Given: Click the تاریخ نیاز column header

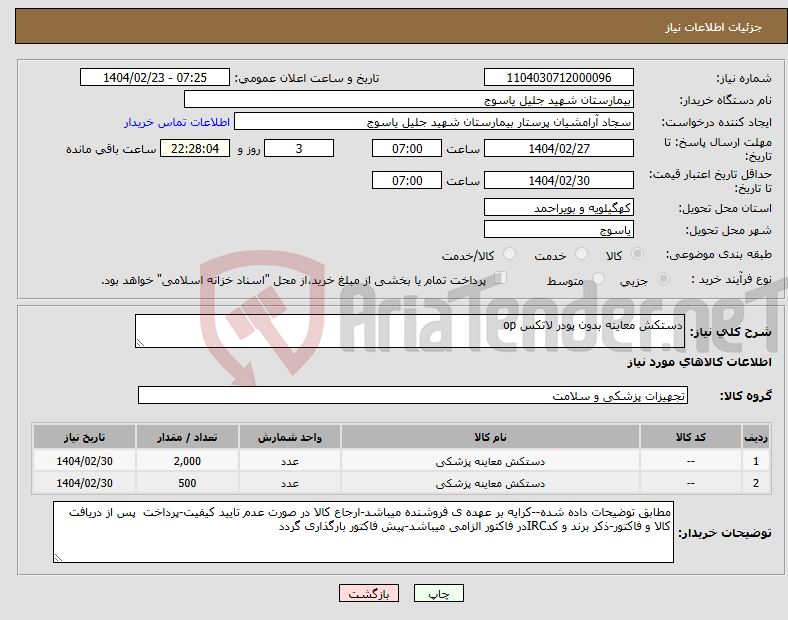Looking at the screenshot, I should coord(84,437).
